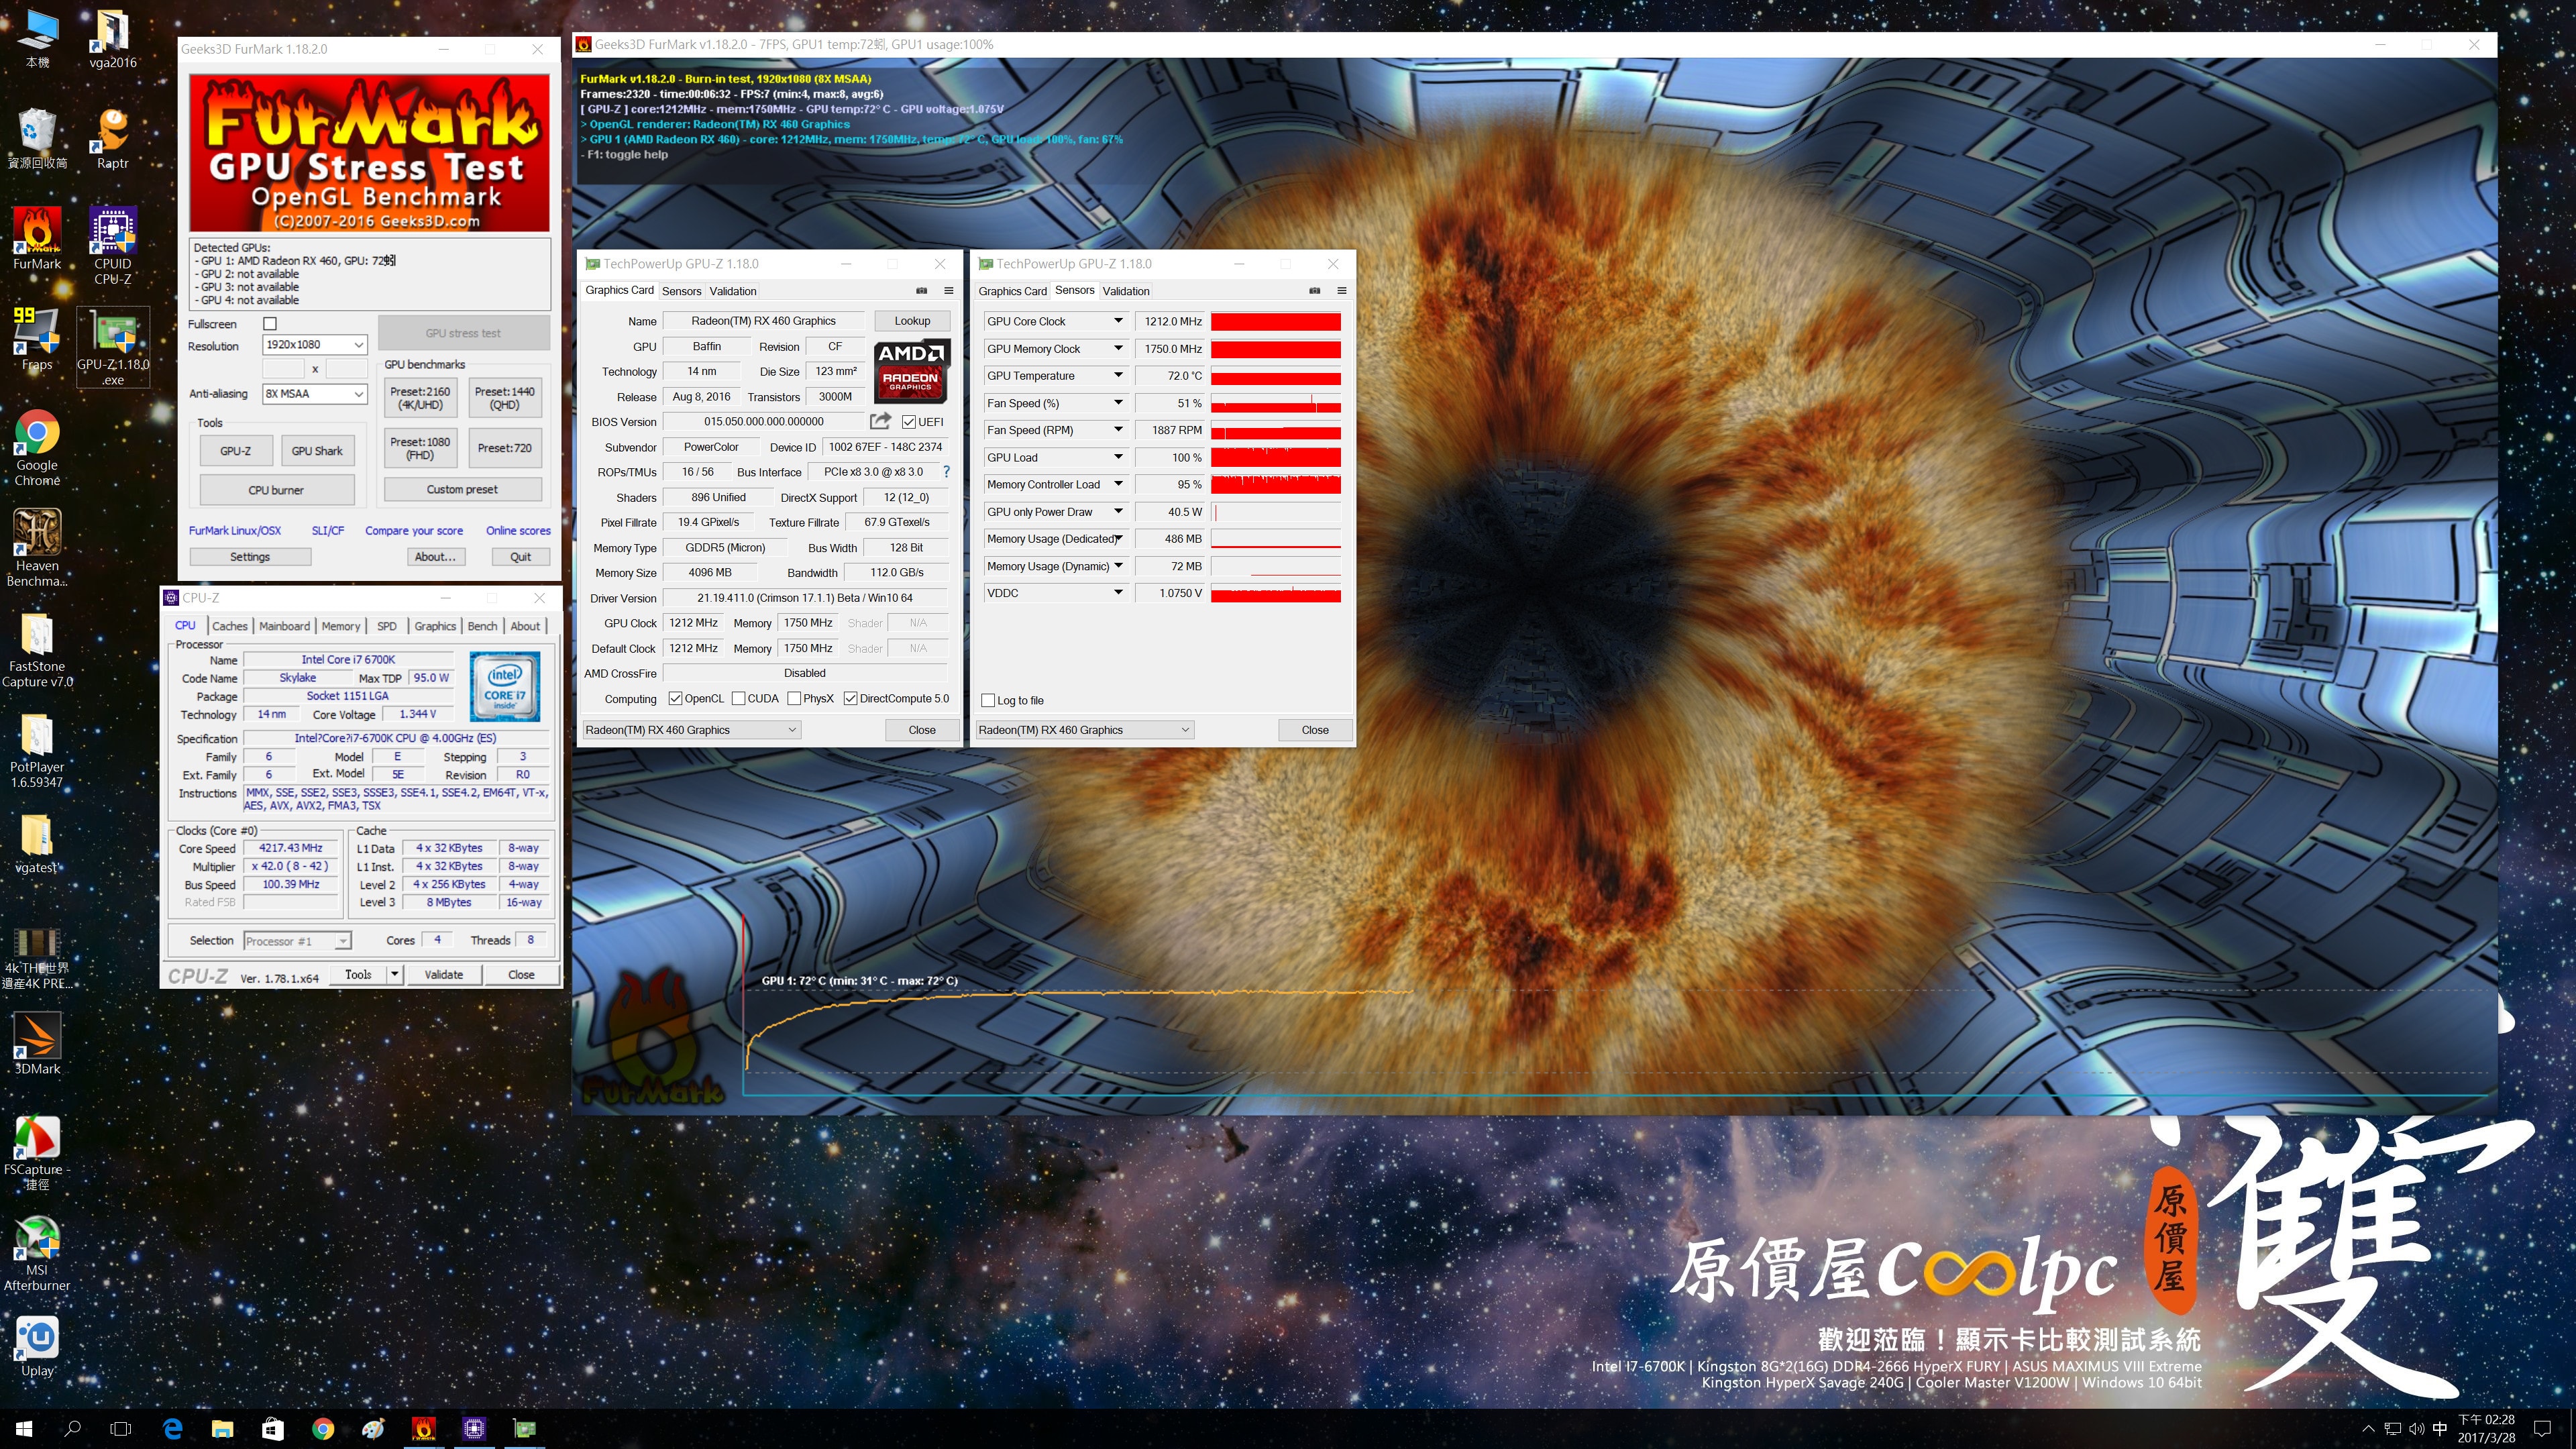Image resolution: width=2576 pixels, height=1449 pixels.
Task: Open the Google Chrome desktop shortcut
Action: tap(37, 448)
